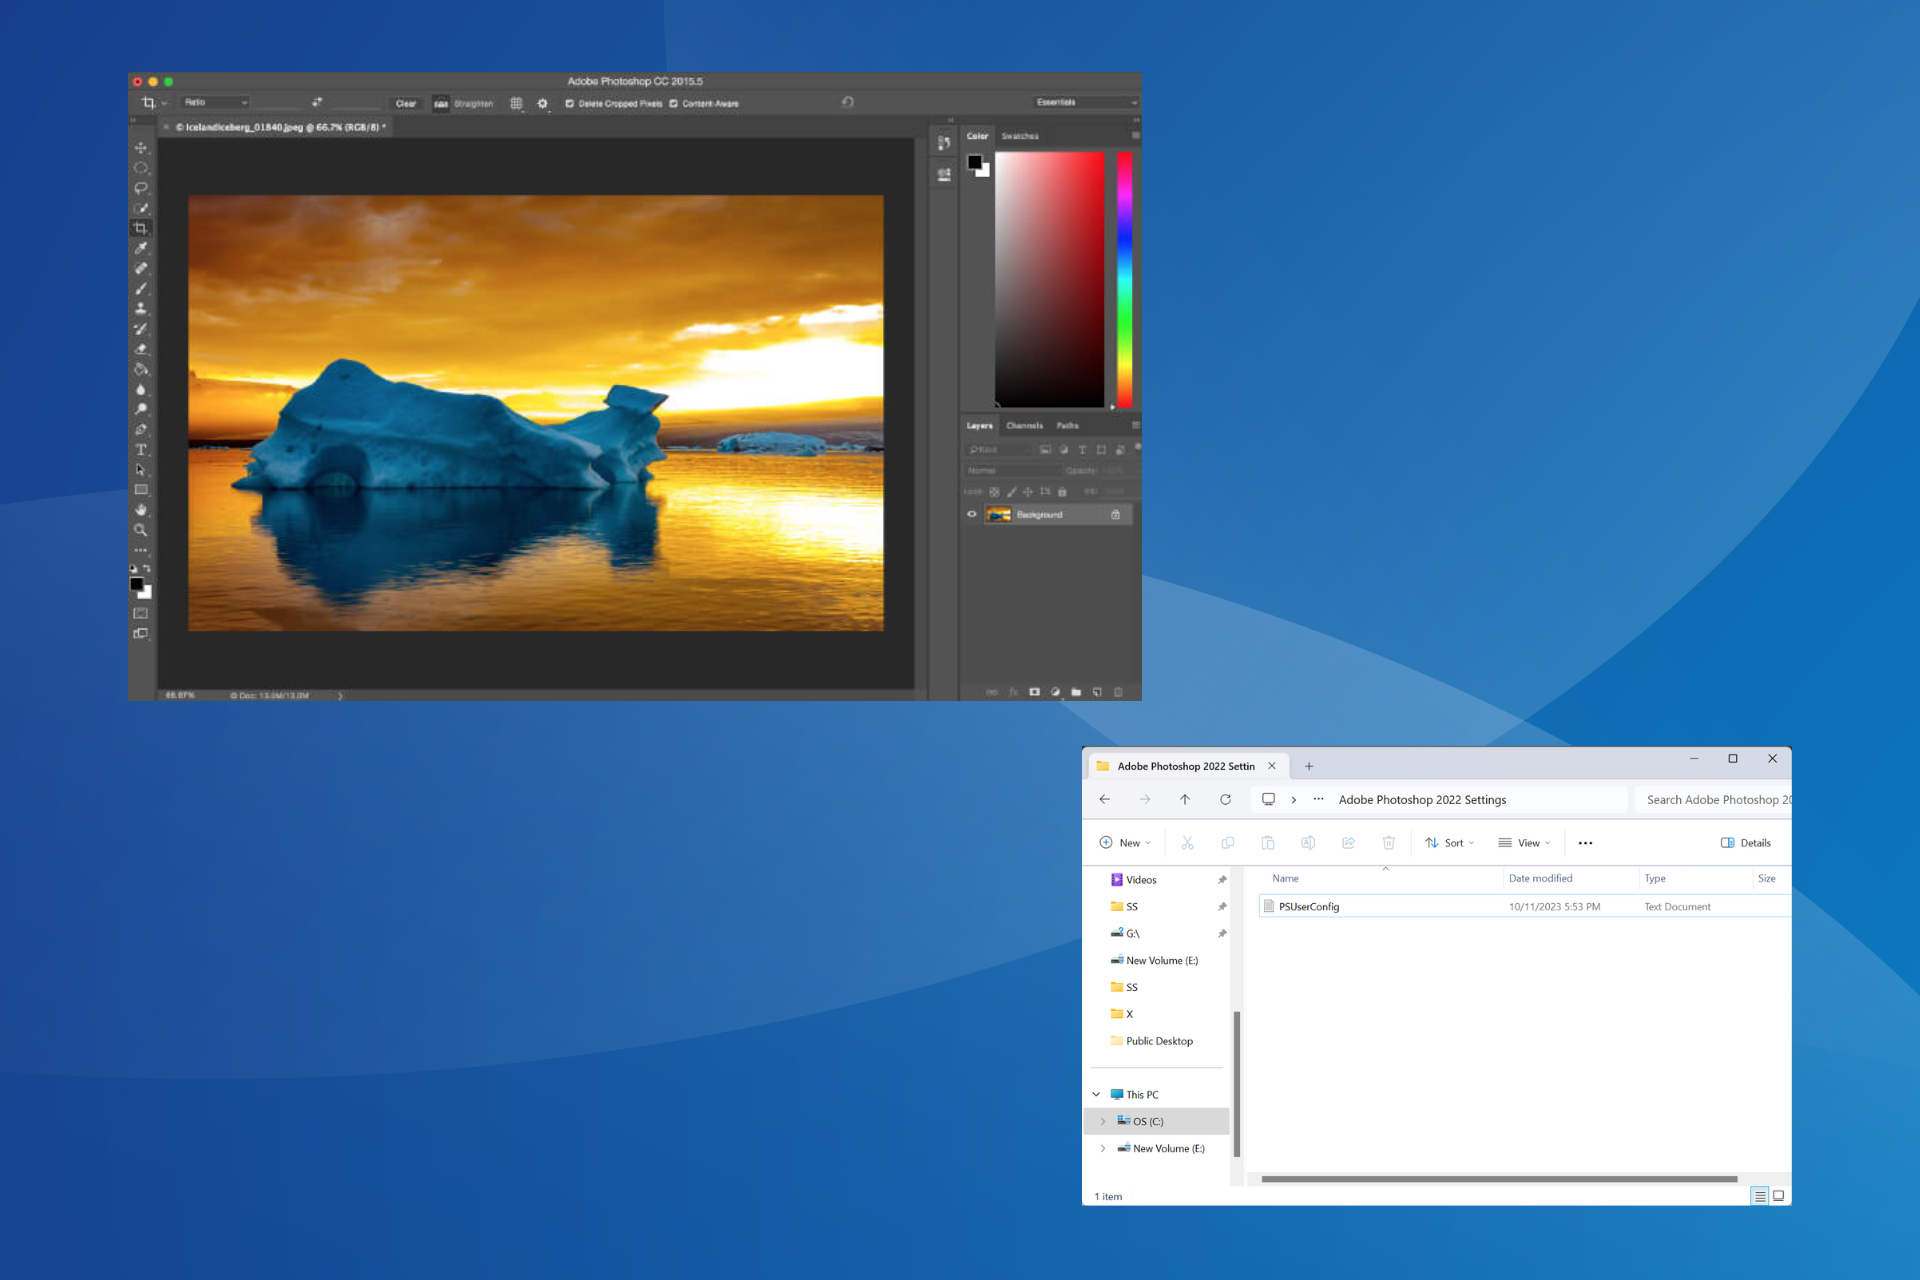This screenshot has width=1920, height=1280.
Task: Swap width and height crop values
Action: [317, 102]
